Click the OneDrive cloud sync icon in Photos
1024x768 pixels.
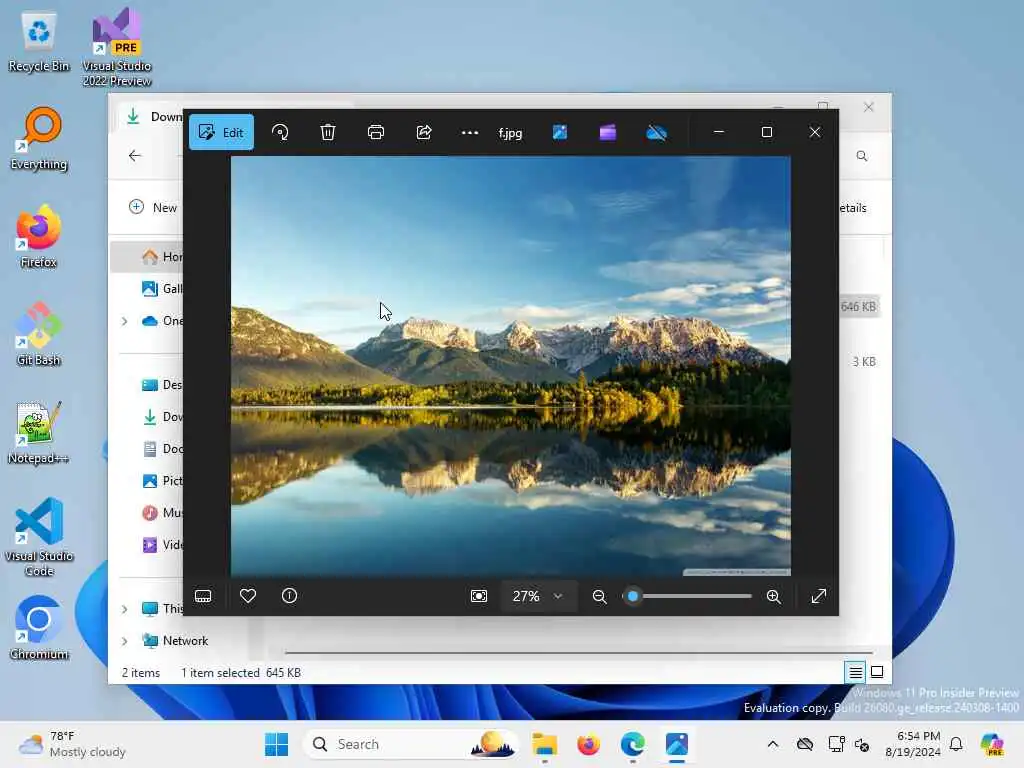point(656,133)
